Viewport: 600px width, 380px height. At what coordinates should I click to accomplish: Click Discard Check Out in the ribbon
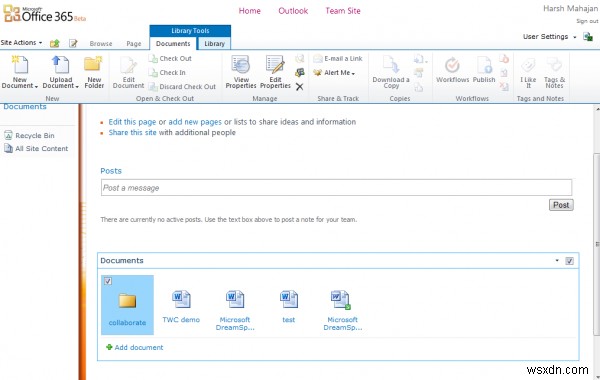coord(182,87)
